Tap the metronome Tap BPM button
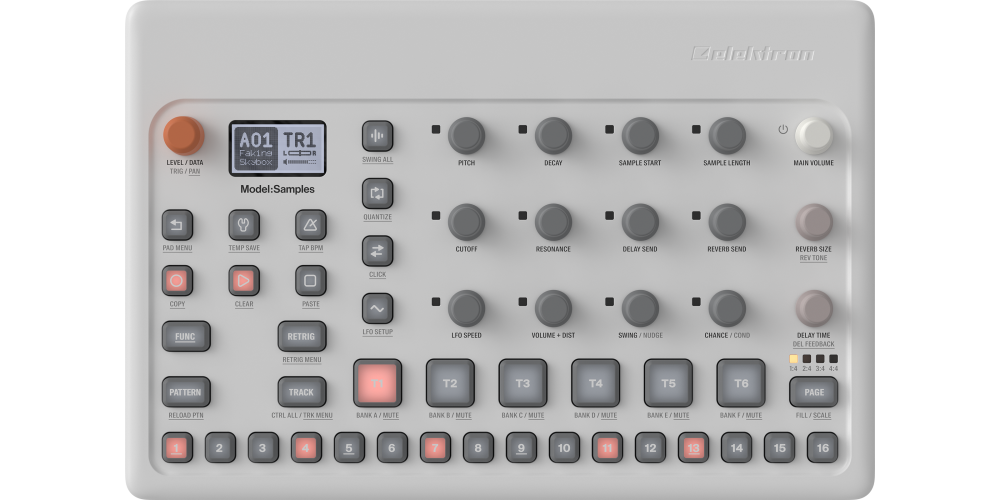The height and width of the screenshot is (500, 1000). point(311,225)
